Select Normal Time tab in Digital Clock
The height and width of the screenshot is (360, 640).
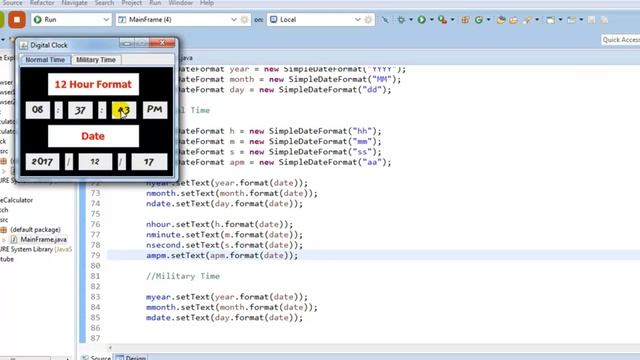pyautogui.click(x=45, y=60)
